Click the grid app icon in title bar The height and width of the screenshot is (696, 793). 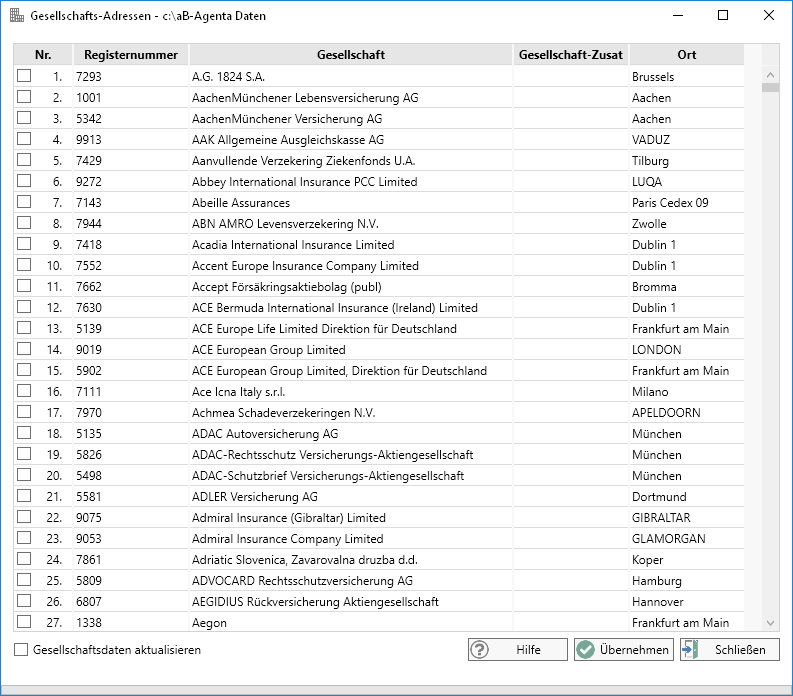coord(15,16)
